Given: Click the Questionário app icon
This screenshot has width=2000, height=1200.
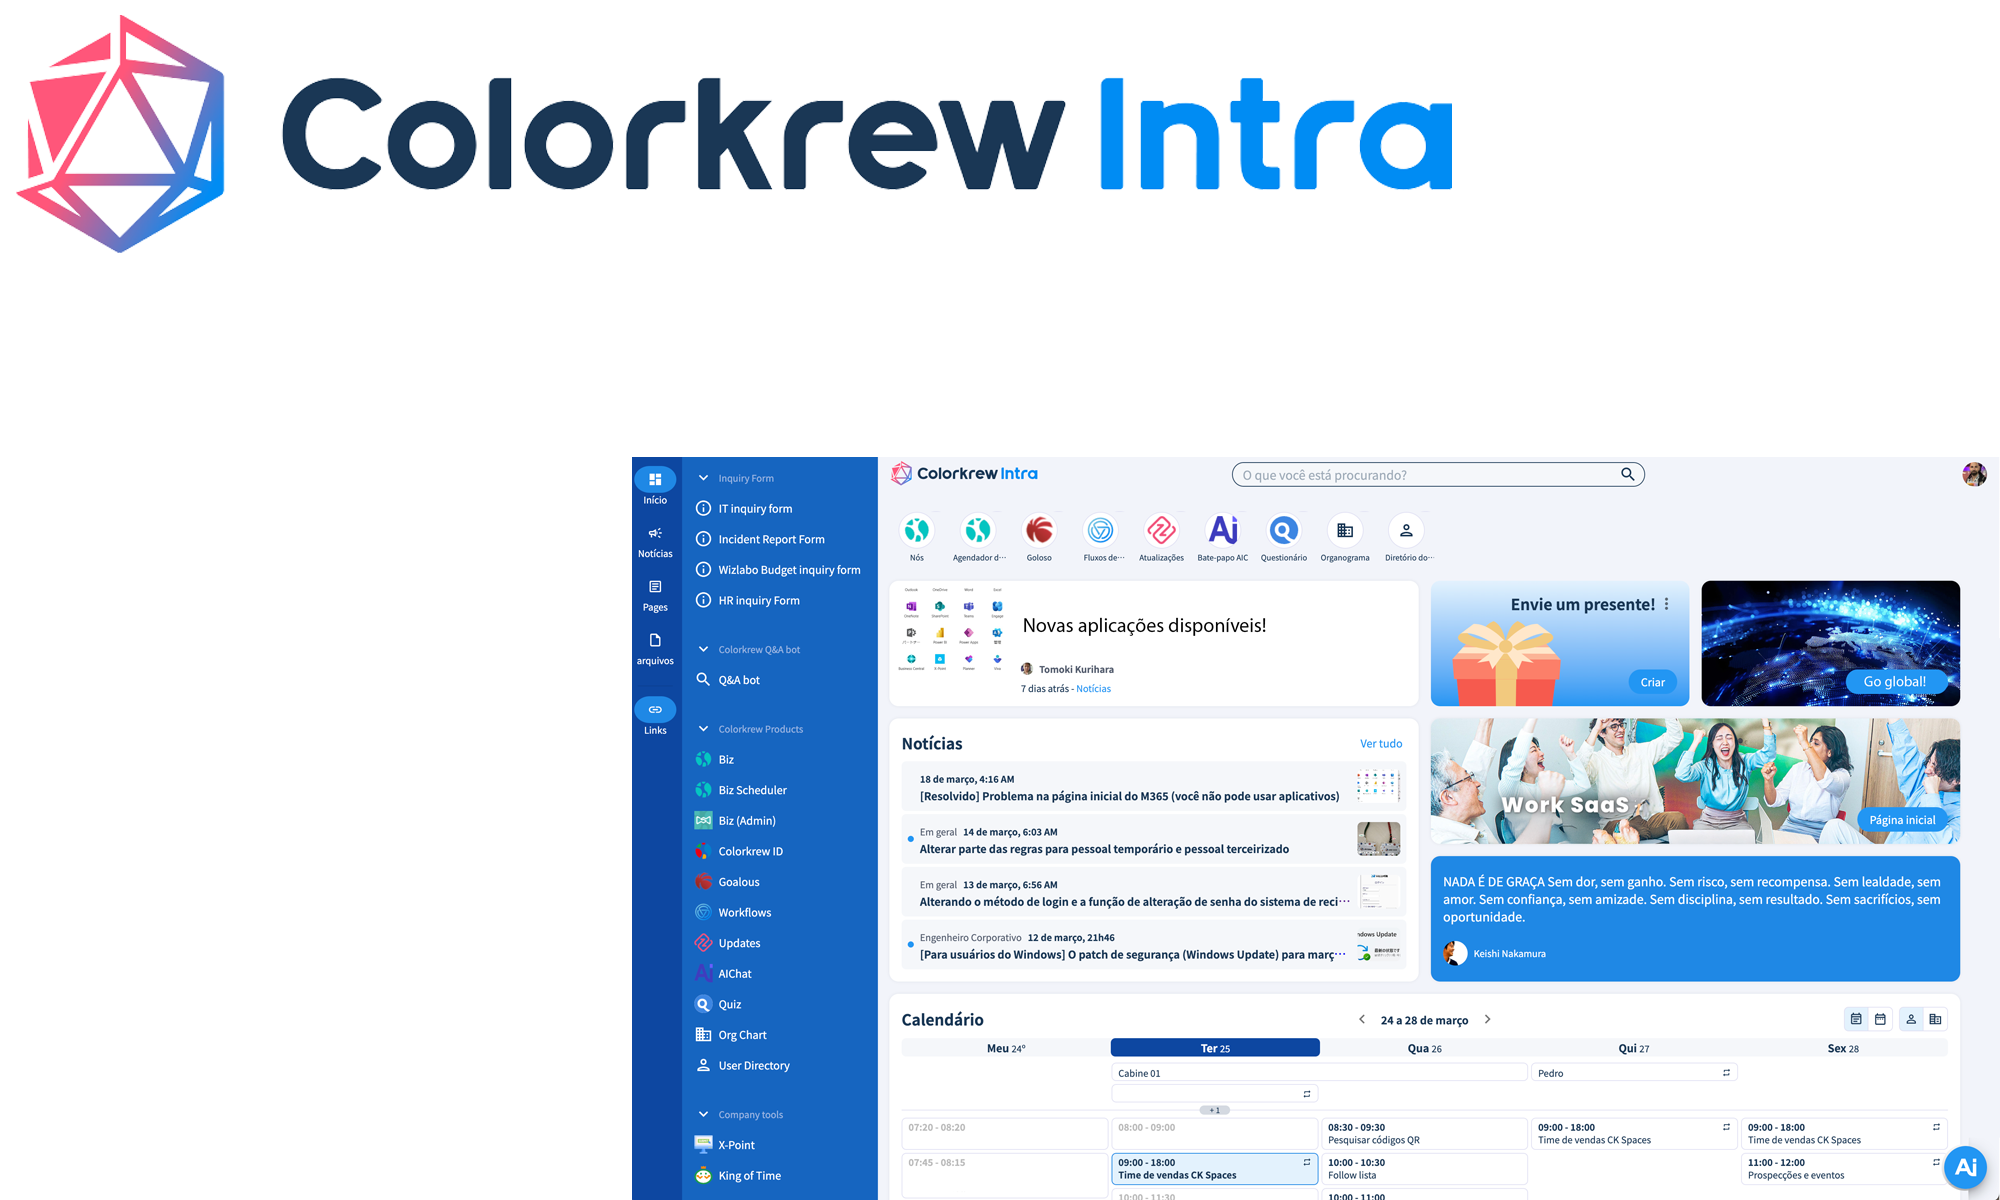Looking at the screenshot, I should [1283, 531].
